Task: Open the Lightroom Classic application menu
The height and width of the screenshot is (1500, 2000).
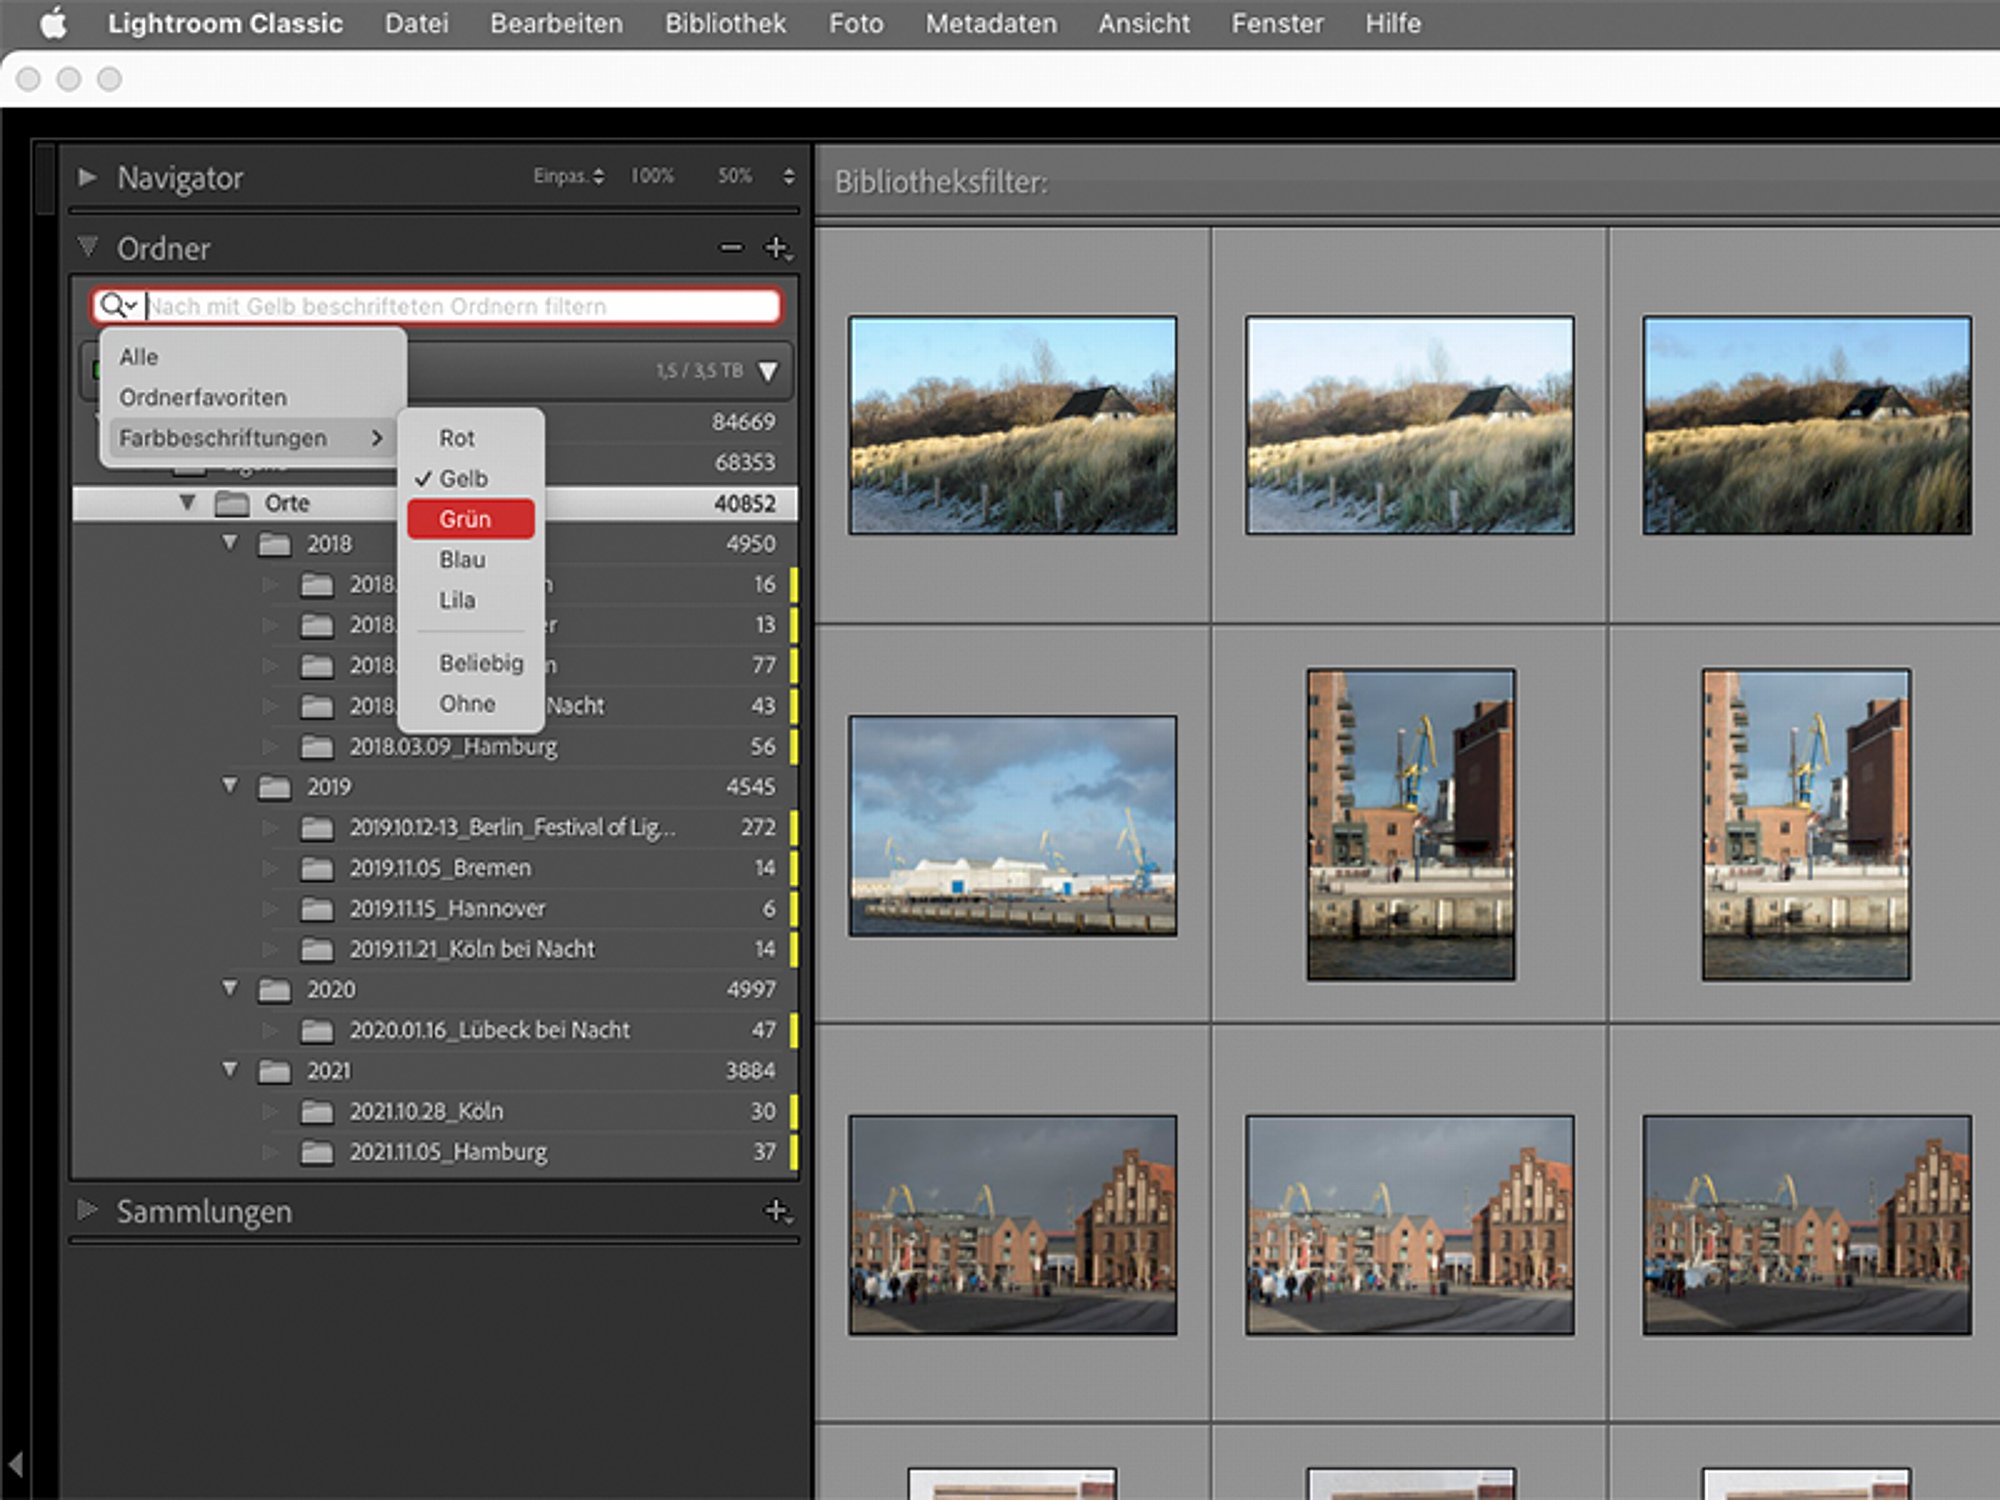Action: [225, 23]
